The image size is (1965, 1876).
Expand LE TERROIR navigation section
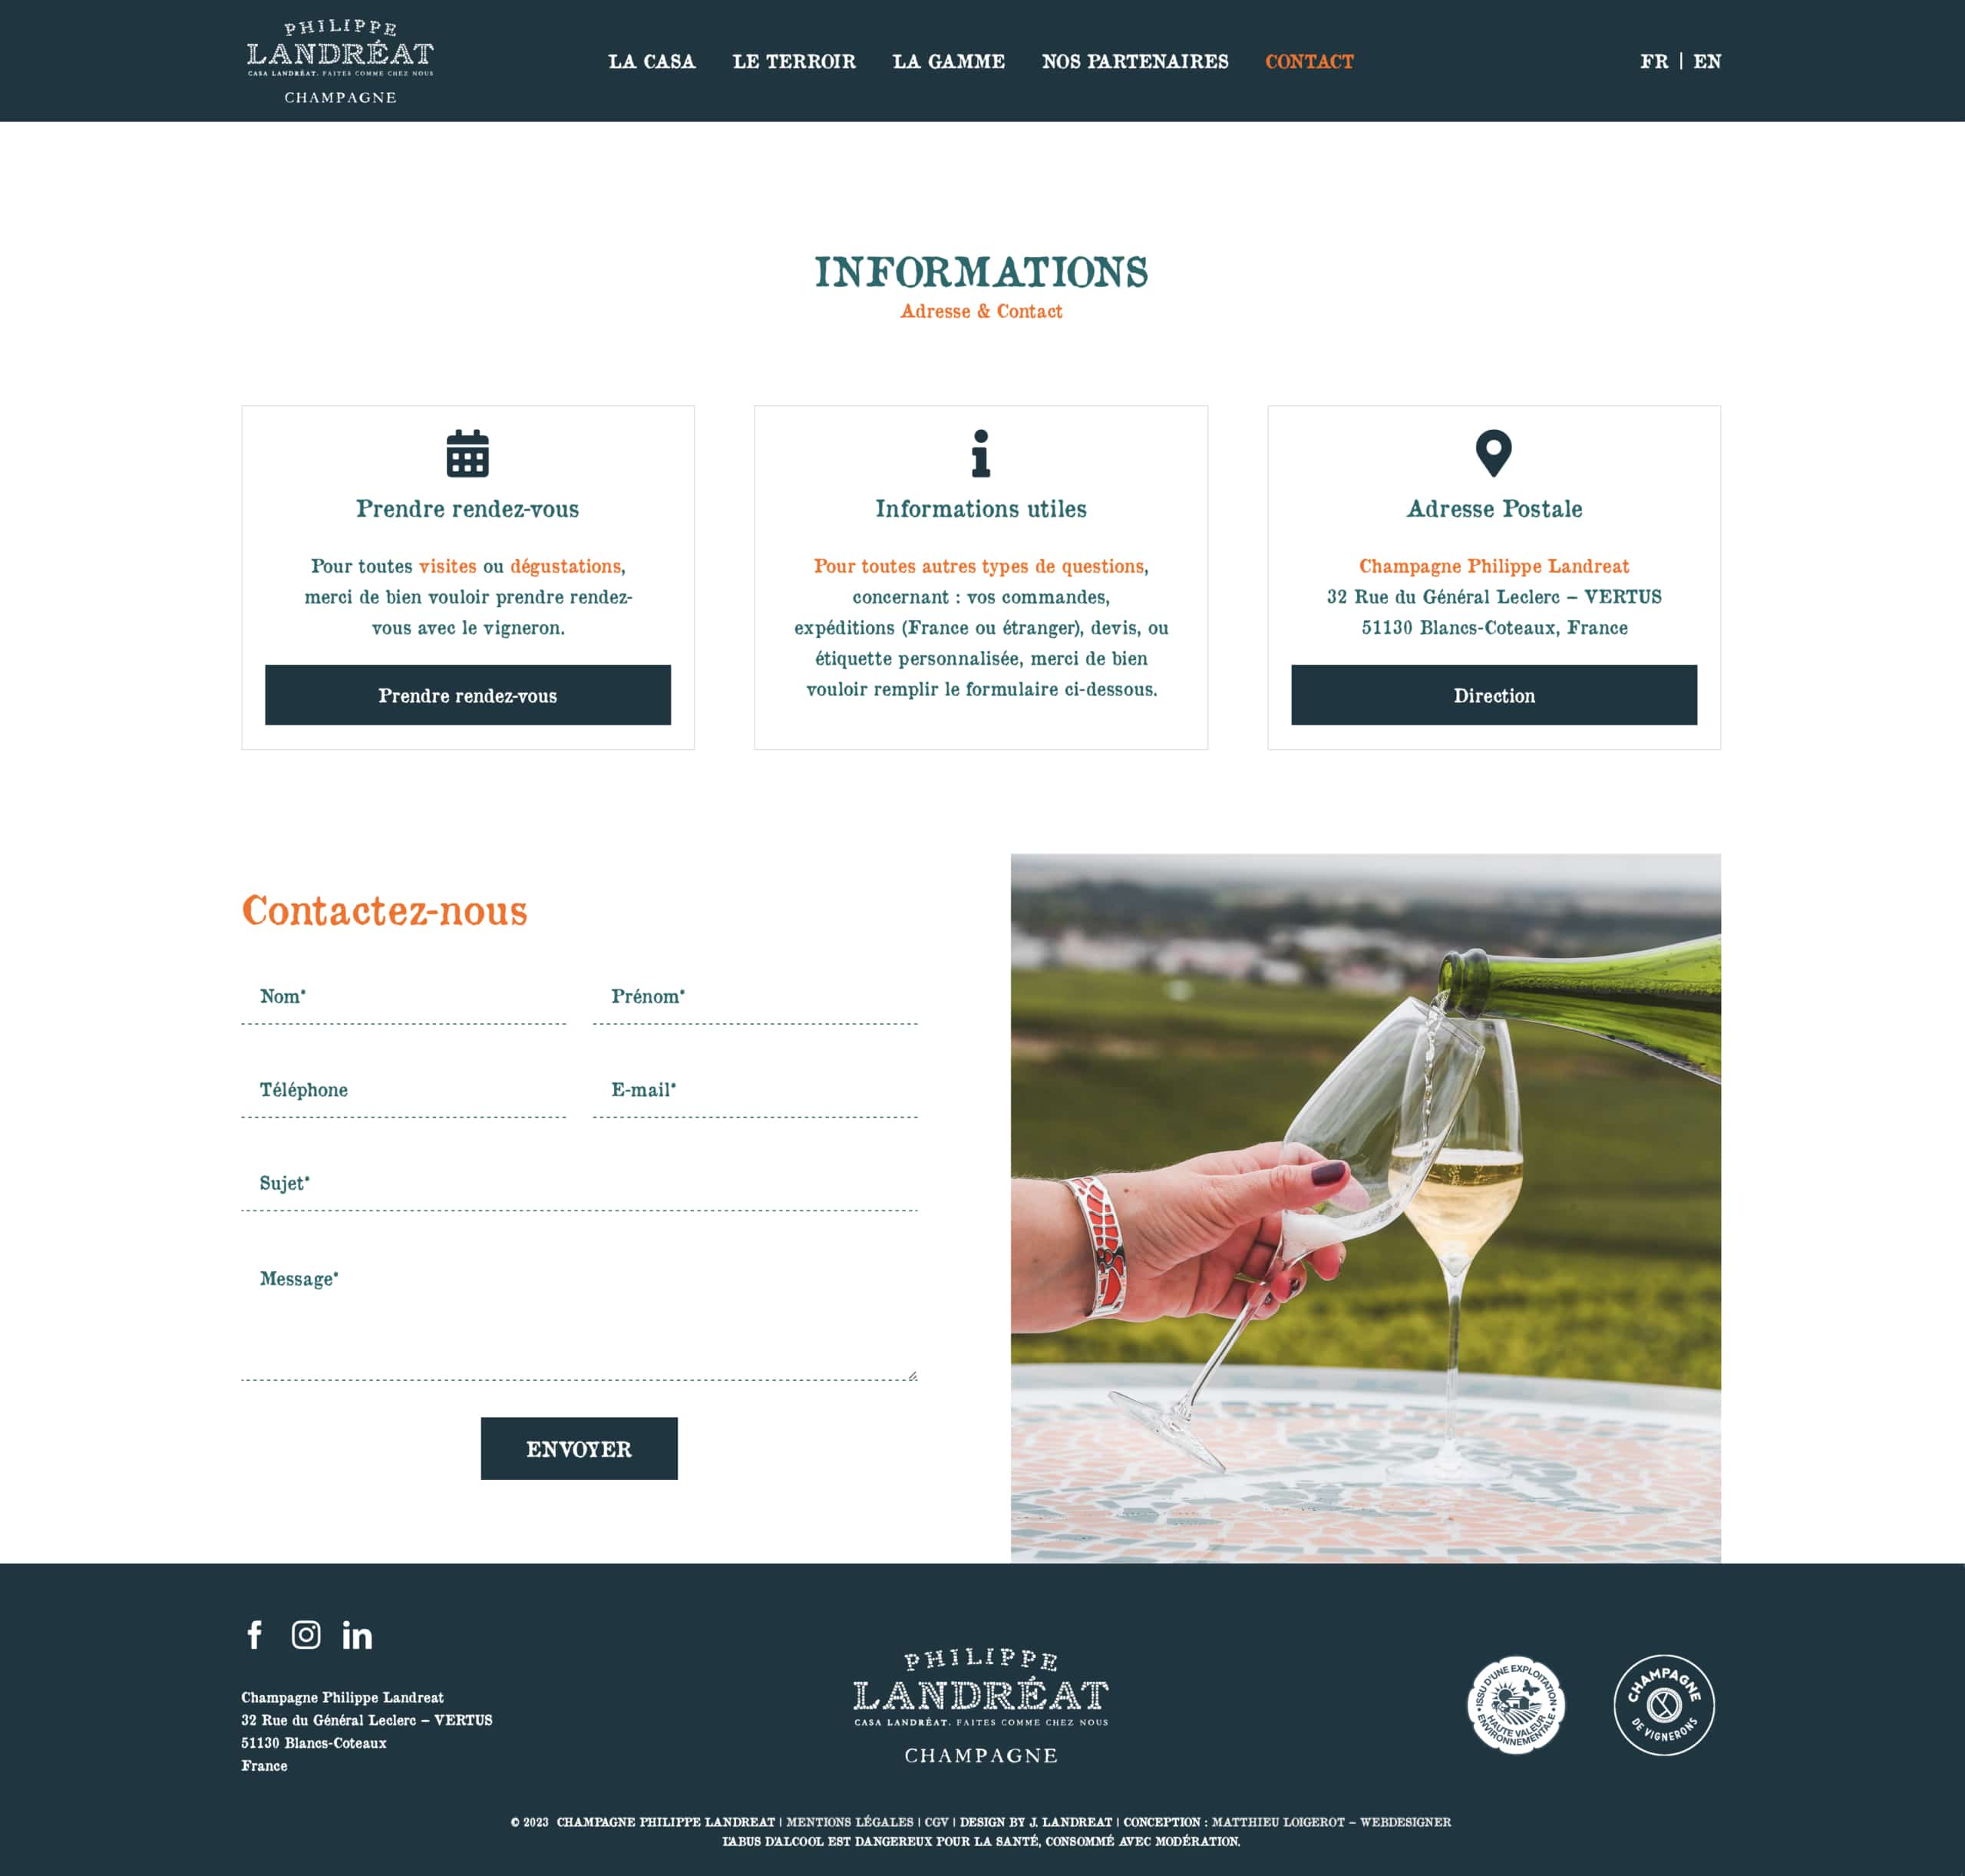[x=793, y=61]
